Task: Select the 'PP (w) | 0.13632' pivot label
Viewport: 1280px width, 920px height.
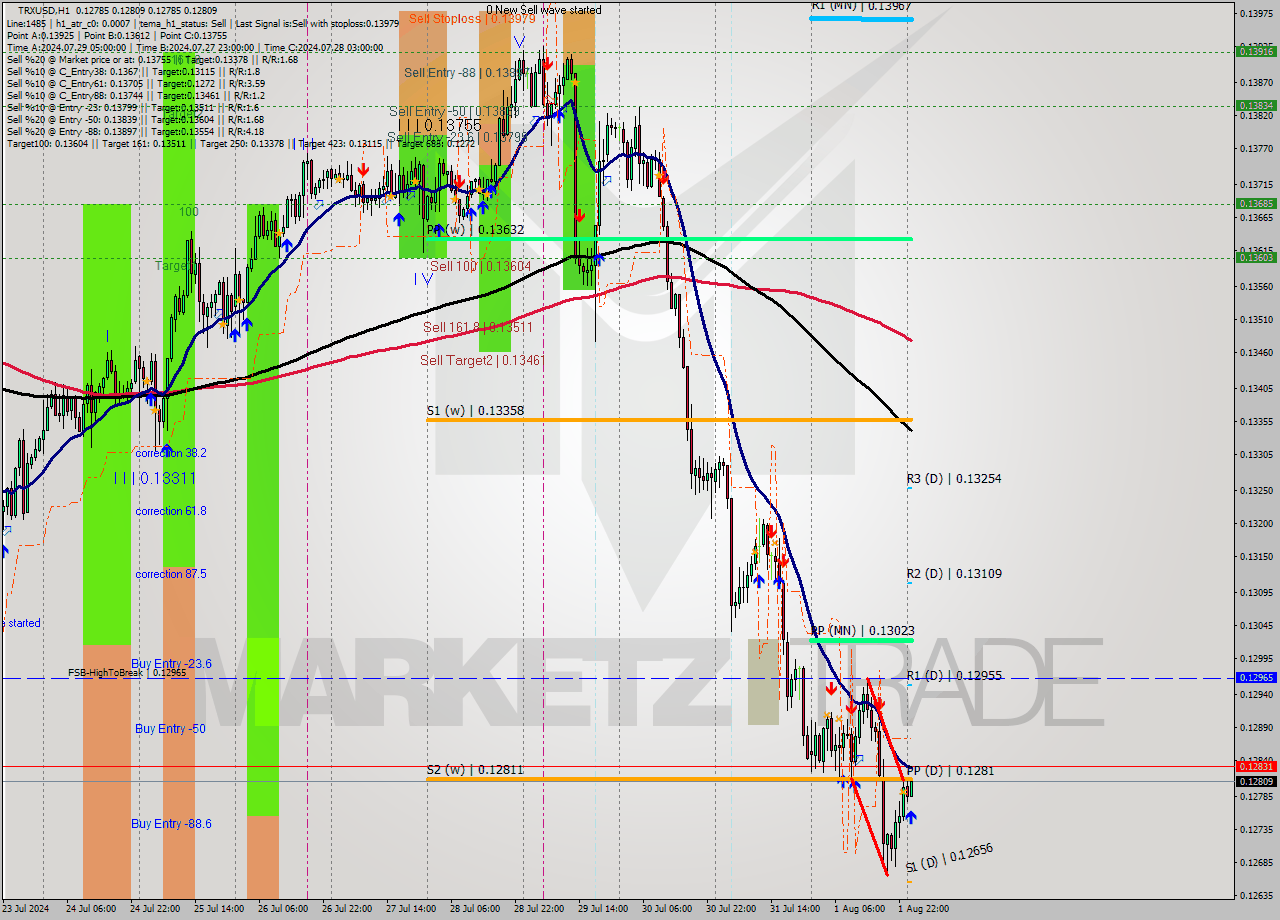Action: coord(475,229)
